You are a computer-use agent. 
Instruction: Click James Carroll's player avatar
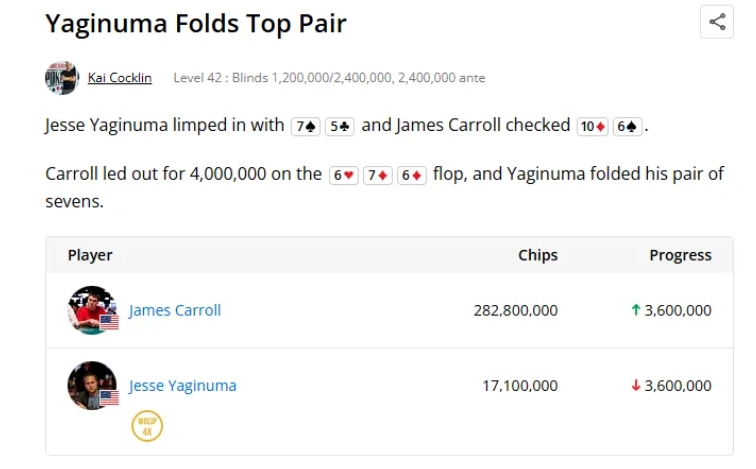[x=91, y=310]
